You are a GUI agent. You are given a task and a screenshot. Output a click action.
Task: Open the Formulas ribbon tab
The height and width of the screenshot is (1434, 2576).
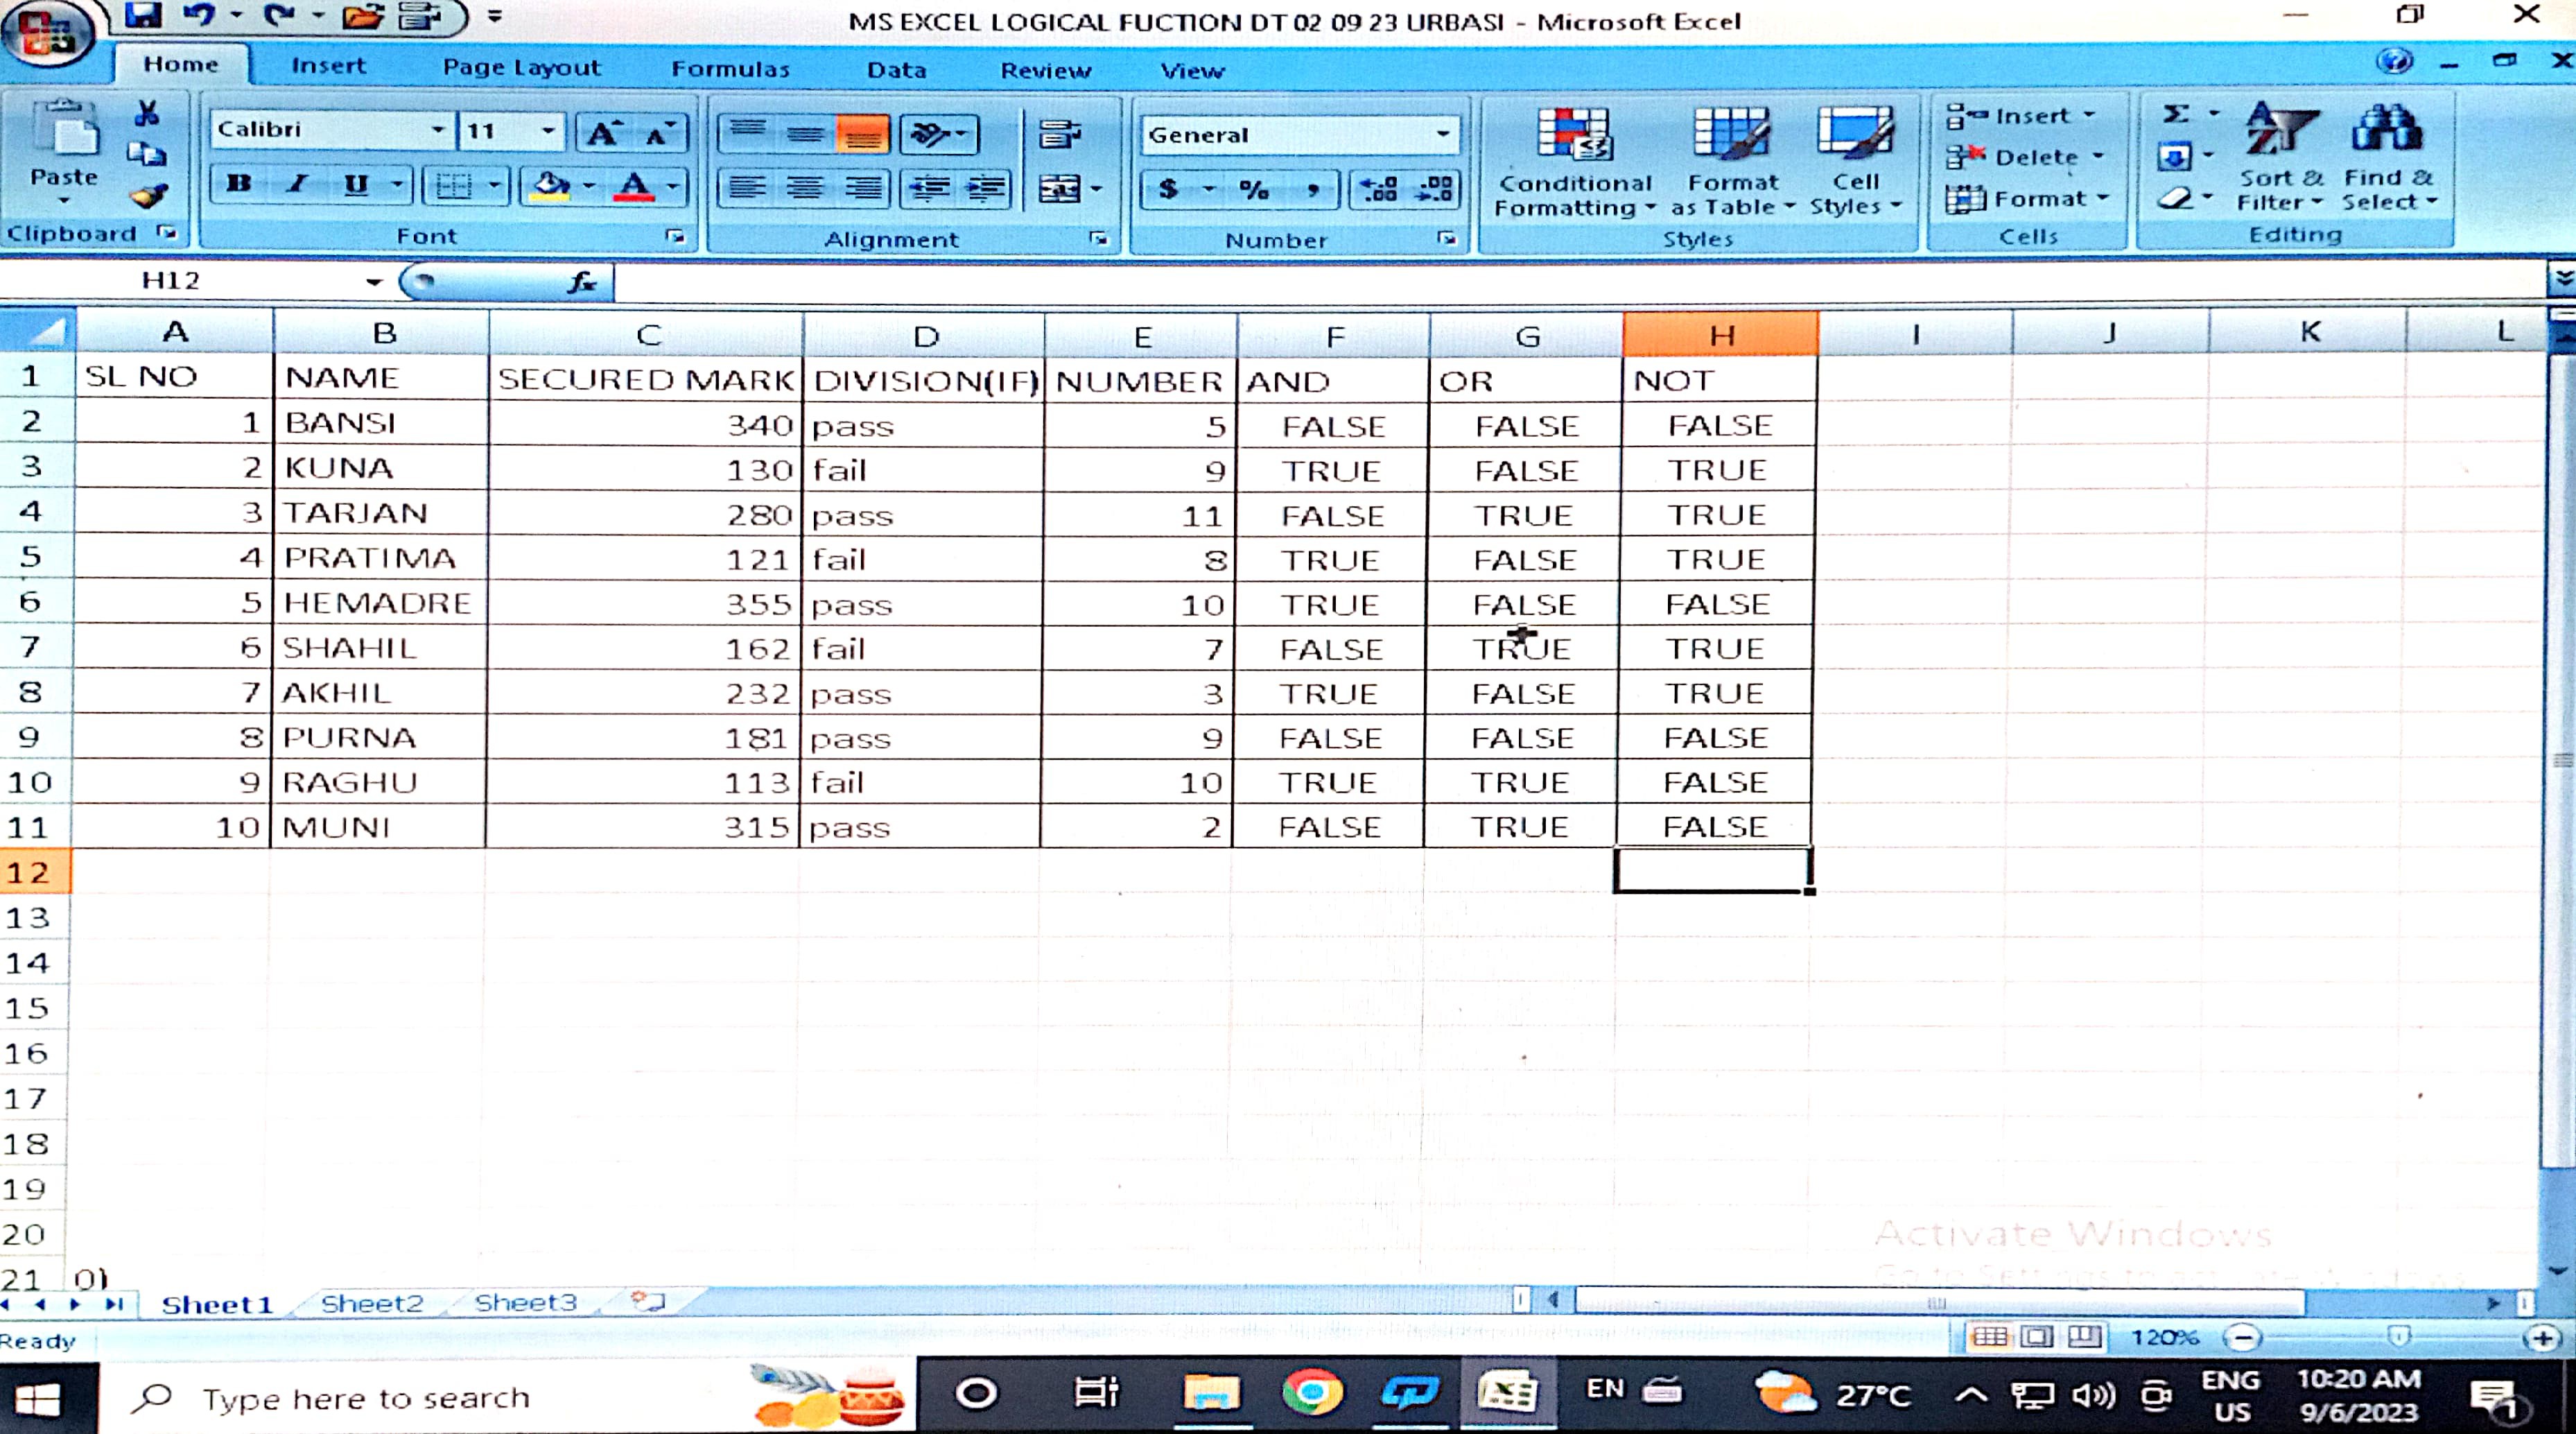coord(730,69)
